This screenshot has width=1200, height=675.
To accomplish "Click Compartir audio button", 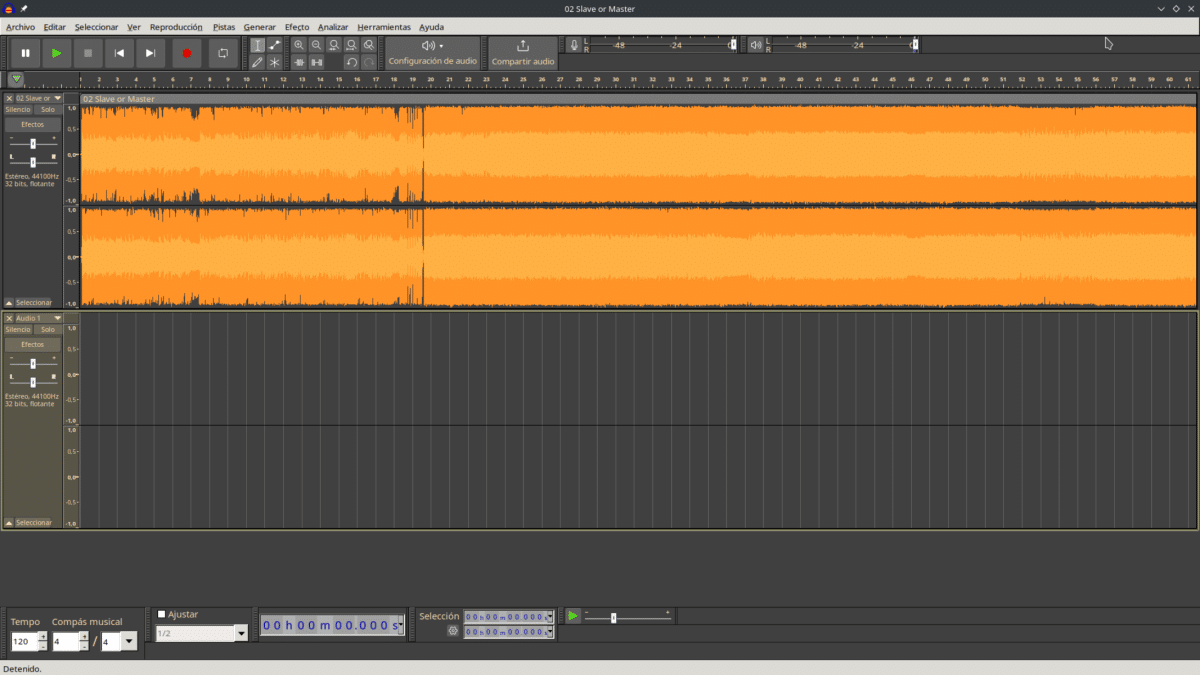I will 523,53.
